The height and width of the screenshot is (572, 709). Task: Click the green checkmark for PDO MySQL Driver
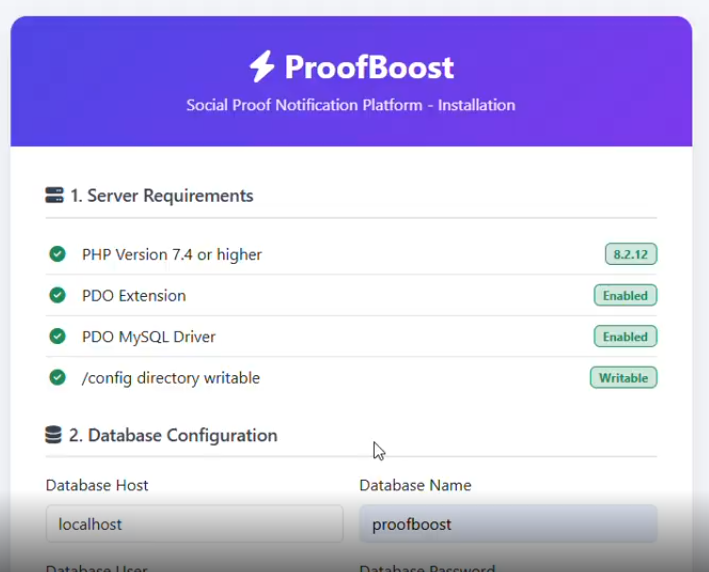(x=57, y=336)
